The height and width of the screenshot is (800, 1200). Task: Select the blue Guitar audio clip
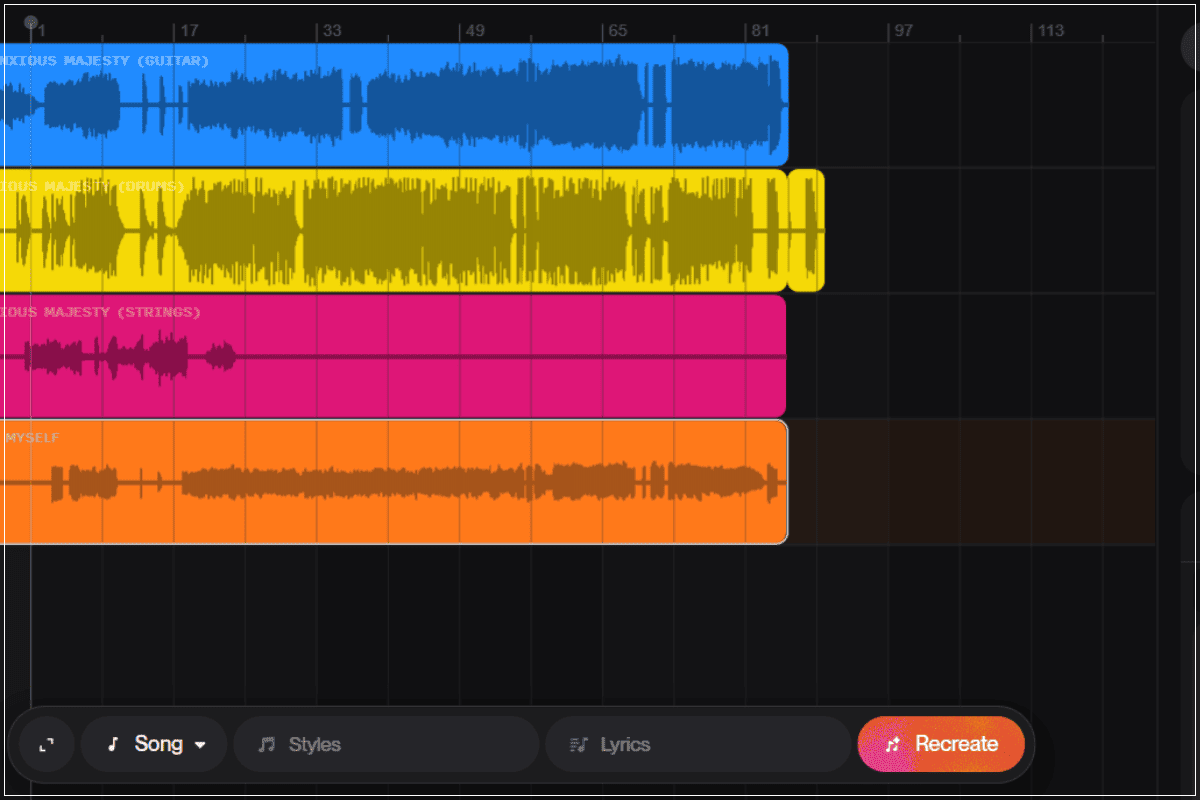tap(400, 105)
